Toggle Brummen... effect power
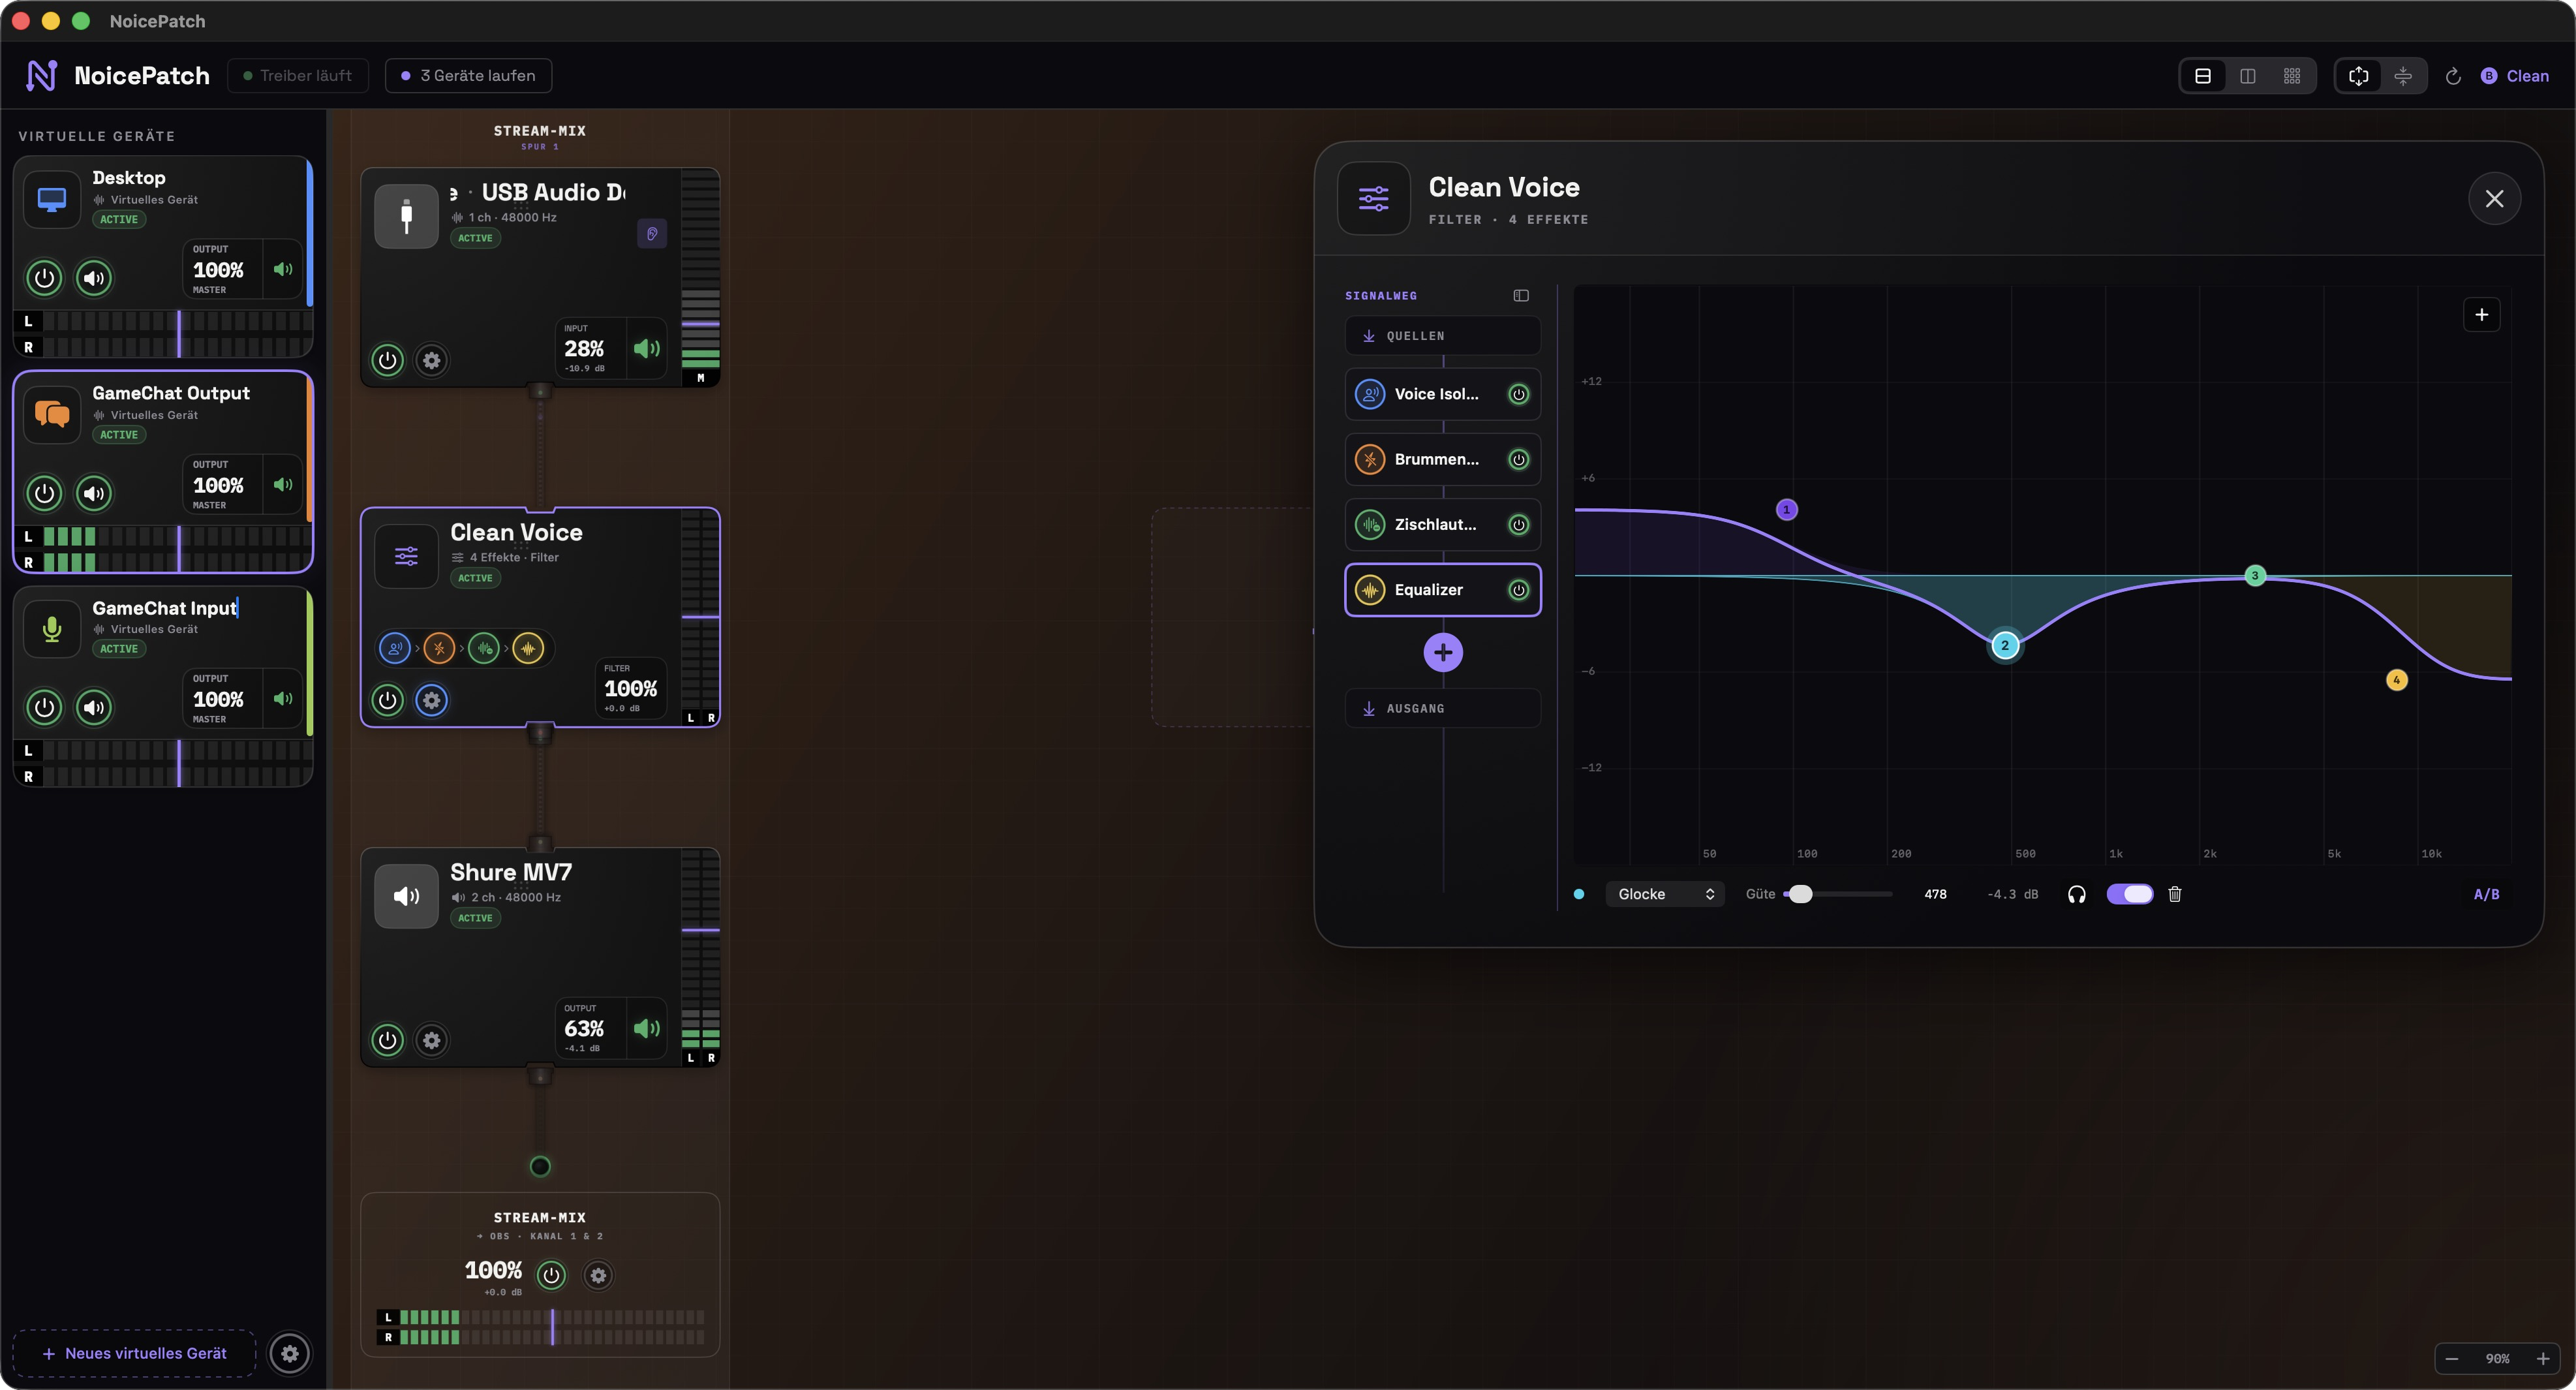The width and height of the screenshot is (2576, 1390). [1518, 459]
